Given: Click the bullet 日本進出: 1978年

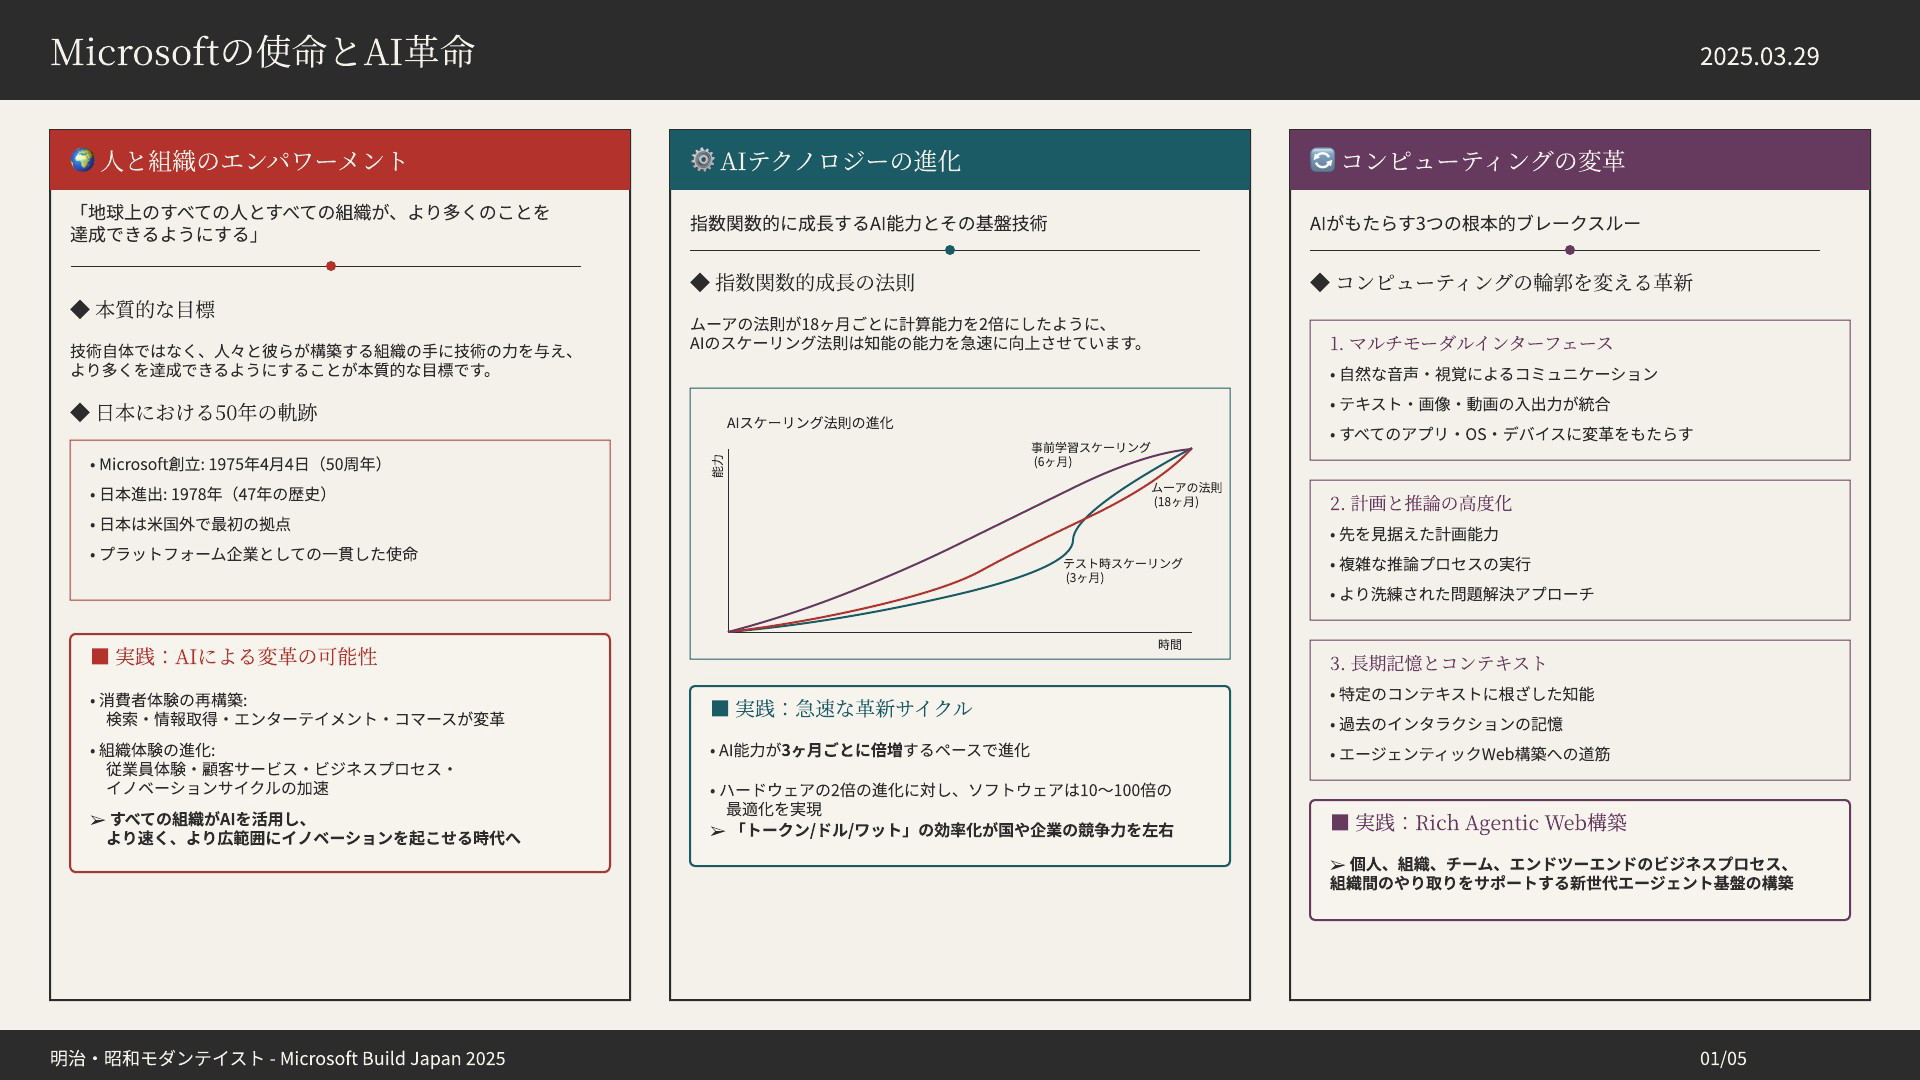Looking at the screenshot, I should (209, 494).
